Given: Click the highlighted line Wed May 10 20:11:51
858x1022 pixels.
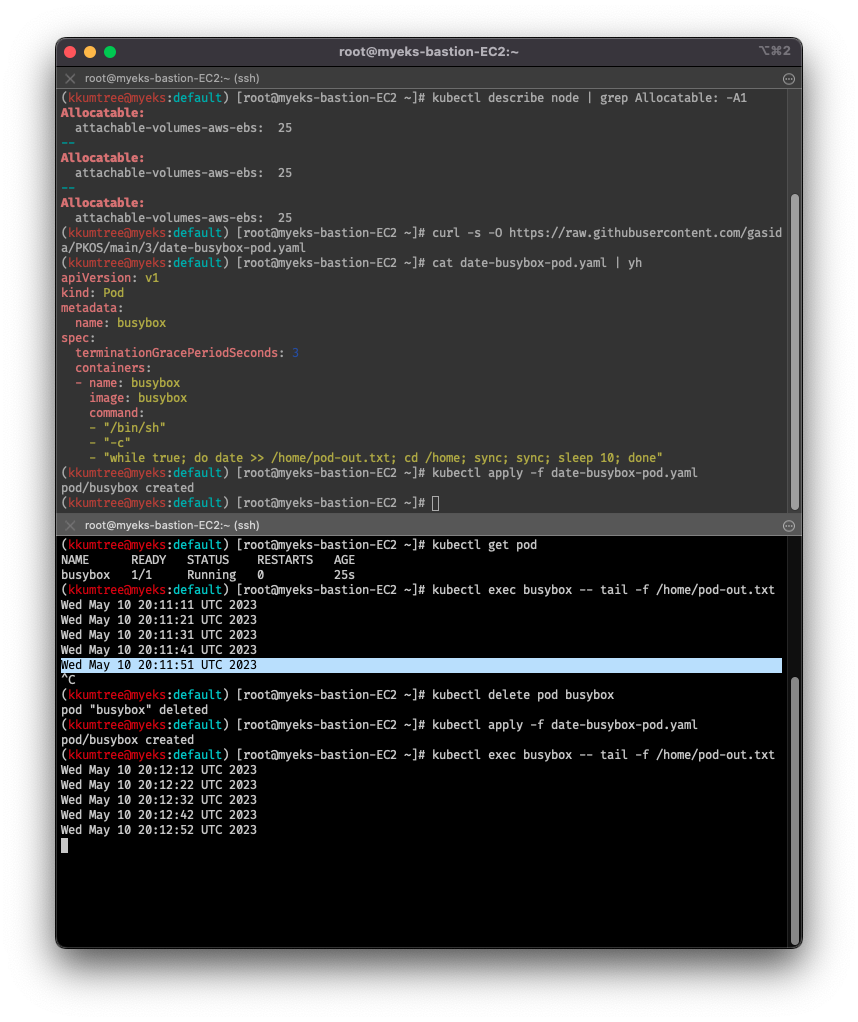Looking at the screenshot, I should [421, 665].
